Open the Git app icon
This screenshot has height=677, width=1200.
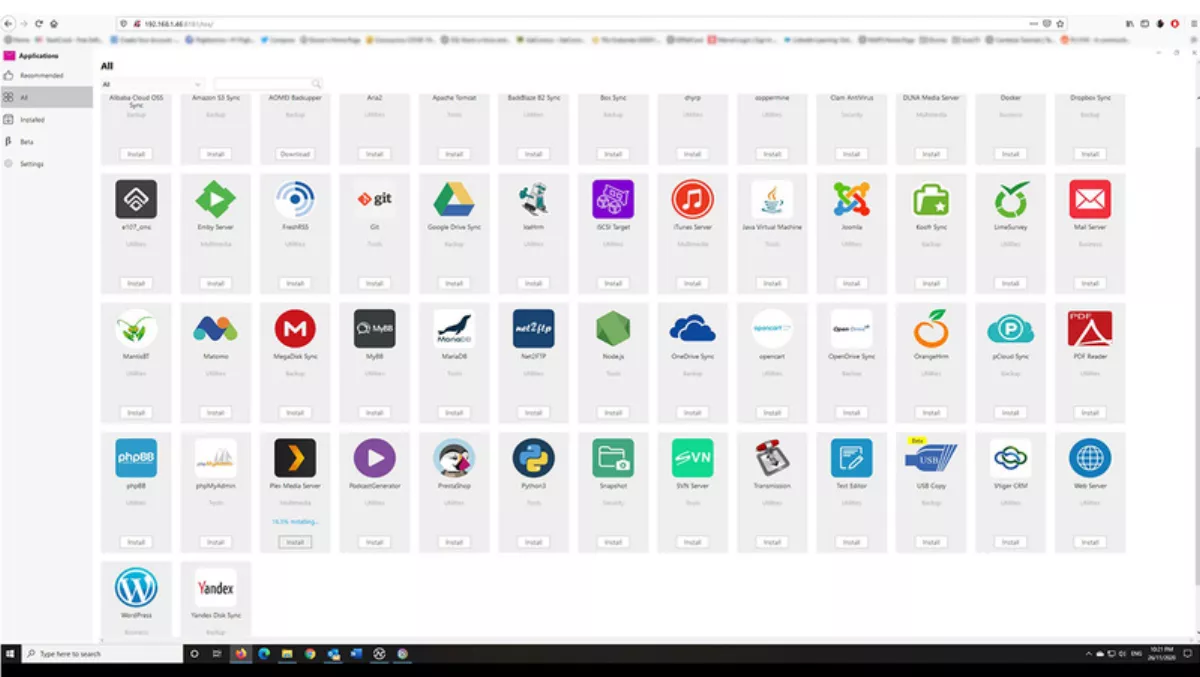coord(375,199)
